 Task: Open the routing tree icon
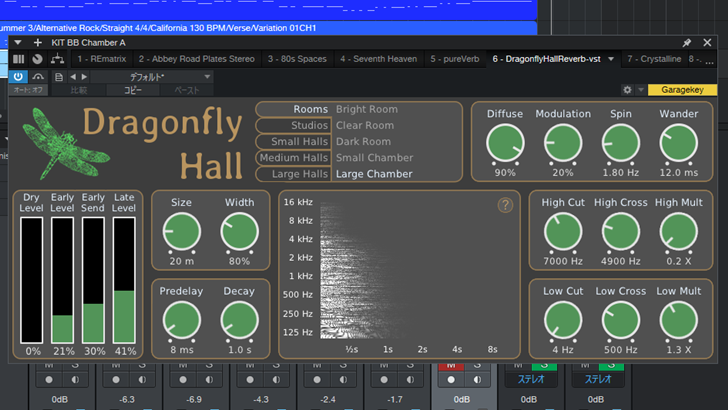pos(58,59)
